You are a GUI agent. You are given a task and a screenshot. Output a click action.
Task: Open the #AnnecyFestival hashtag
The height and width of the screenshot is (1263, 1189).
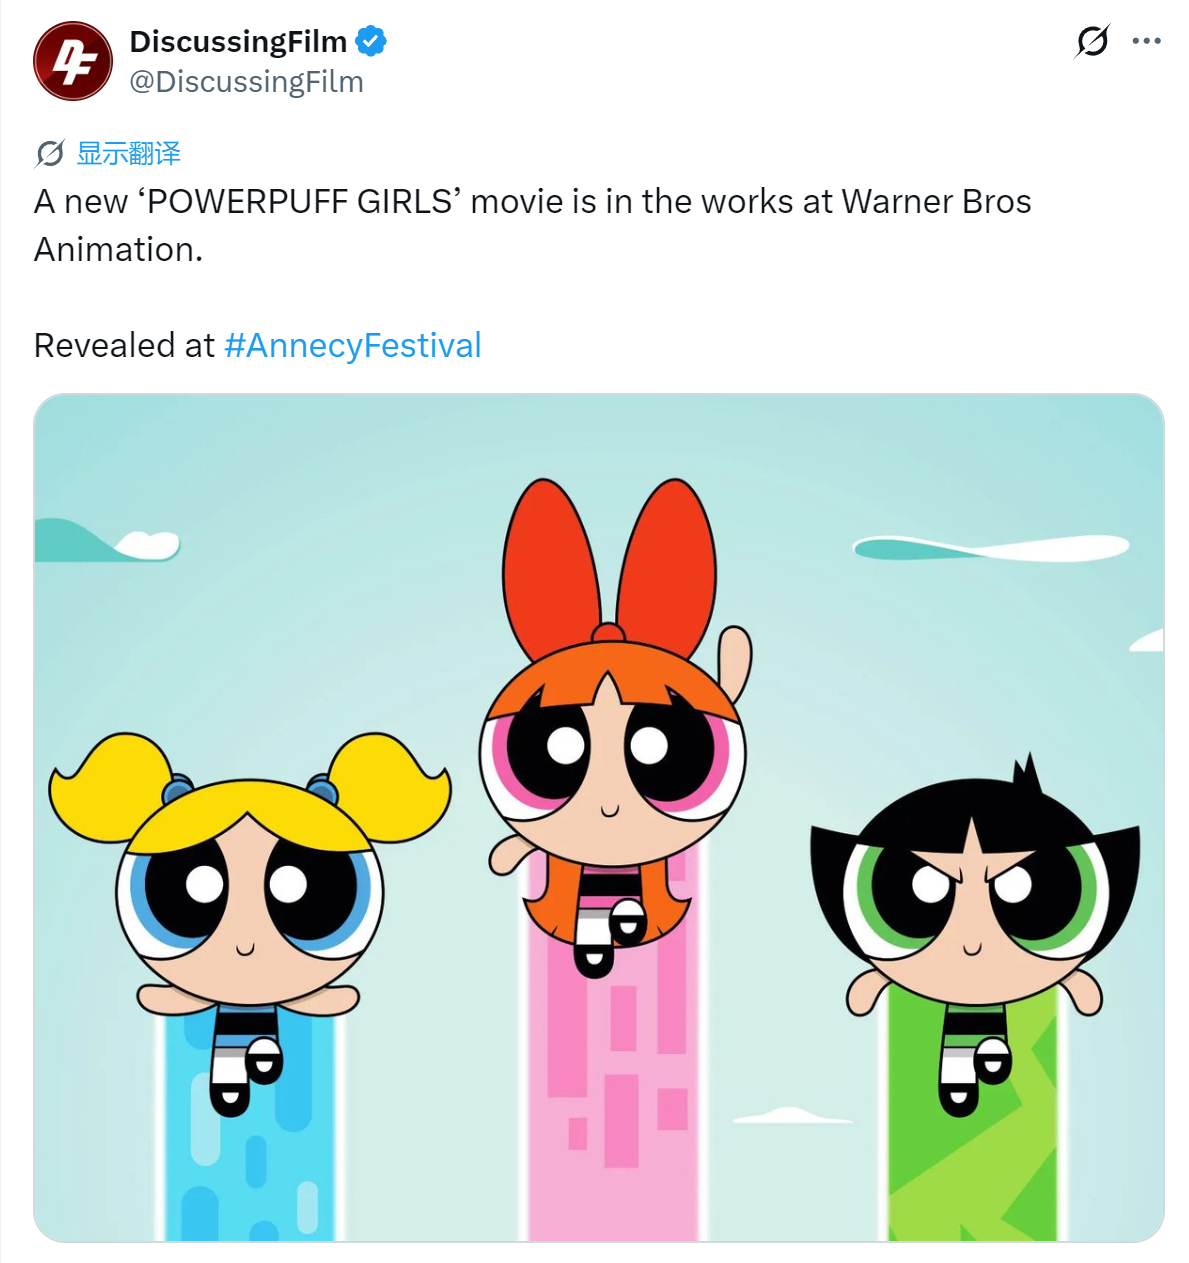[x=353, y=345]
